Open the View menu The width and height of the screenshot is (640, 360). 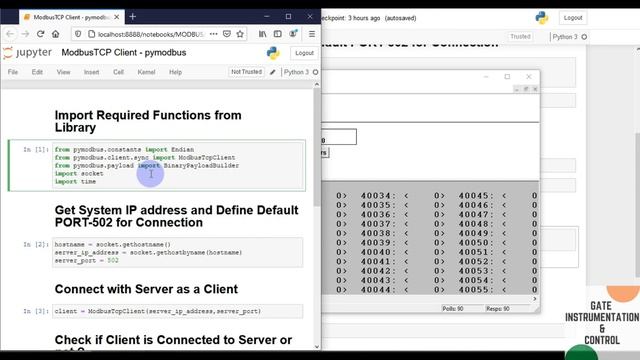point(63,72)
